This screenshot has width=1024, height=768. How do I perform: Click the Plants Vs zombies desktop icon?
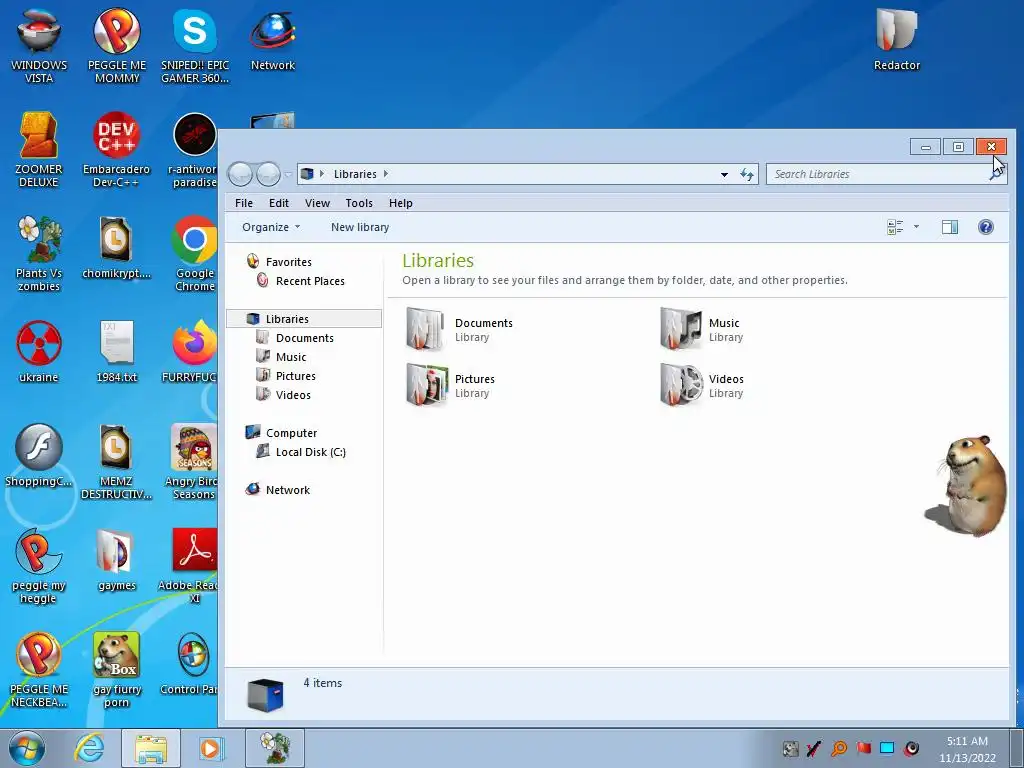39,253
